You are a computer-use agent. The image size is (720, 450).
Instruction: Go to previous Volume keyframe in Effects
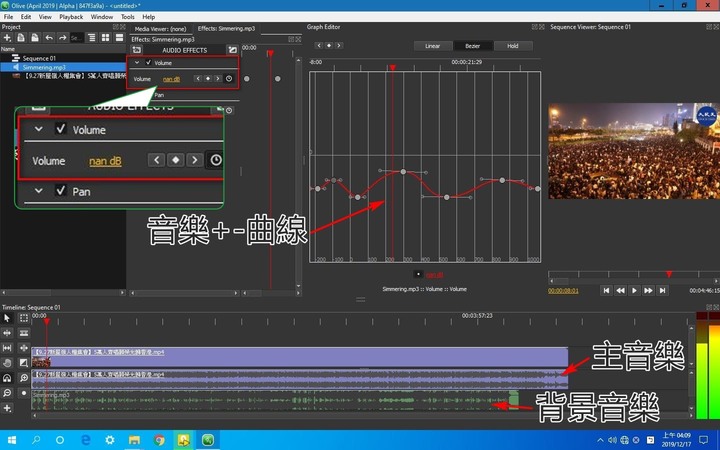(x=198, y=79)
